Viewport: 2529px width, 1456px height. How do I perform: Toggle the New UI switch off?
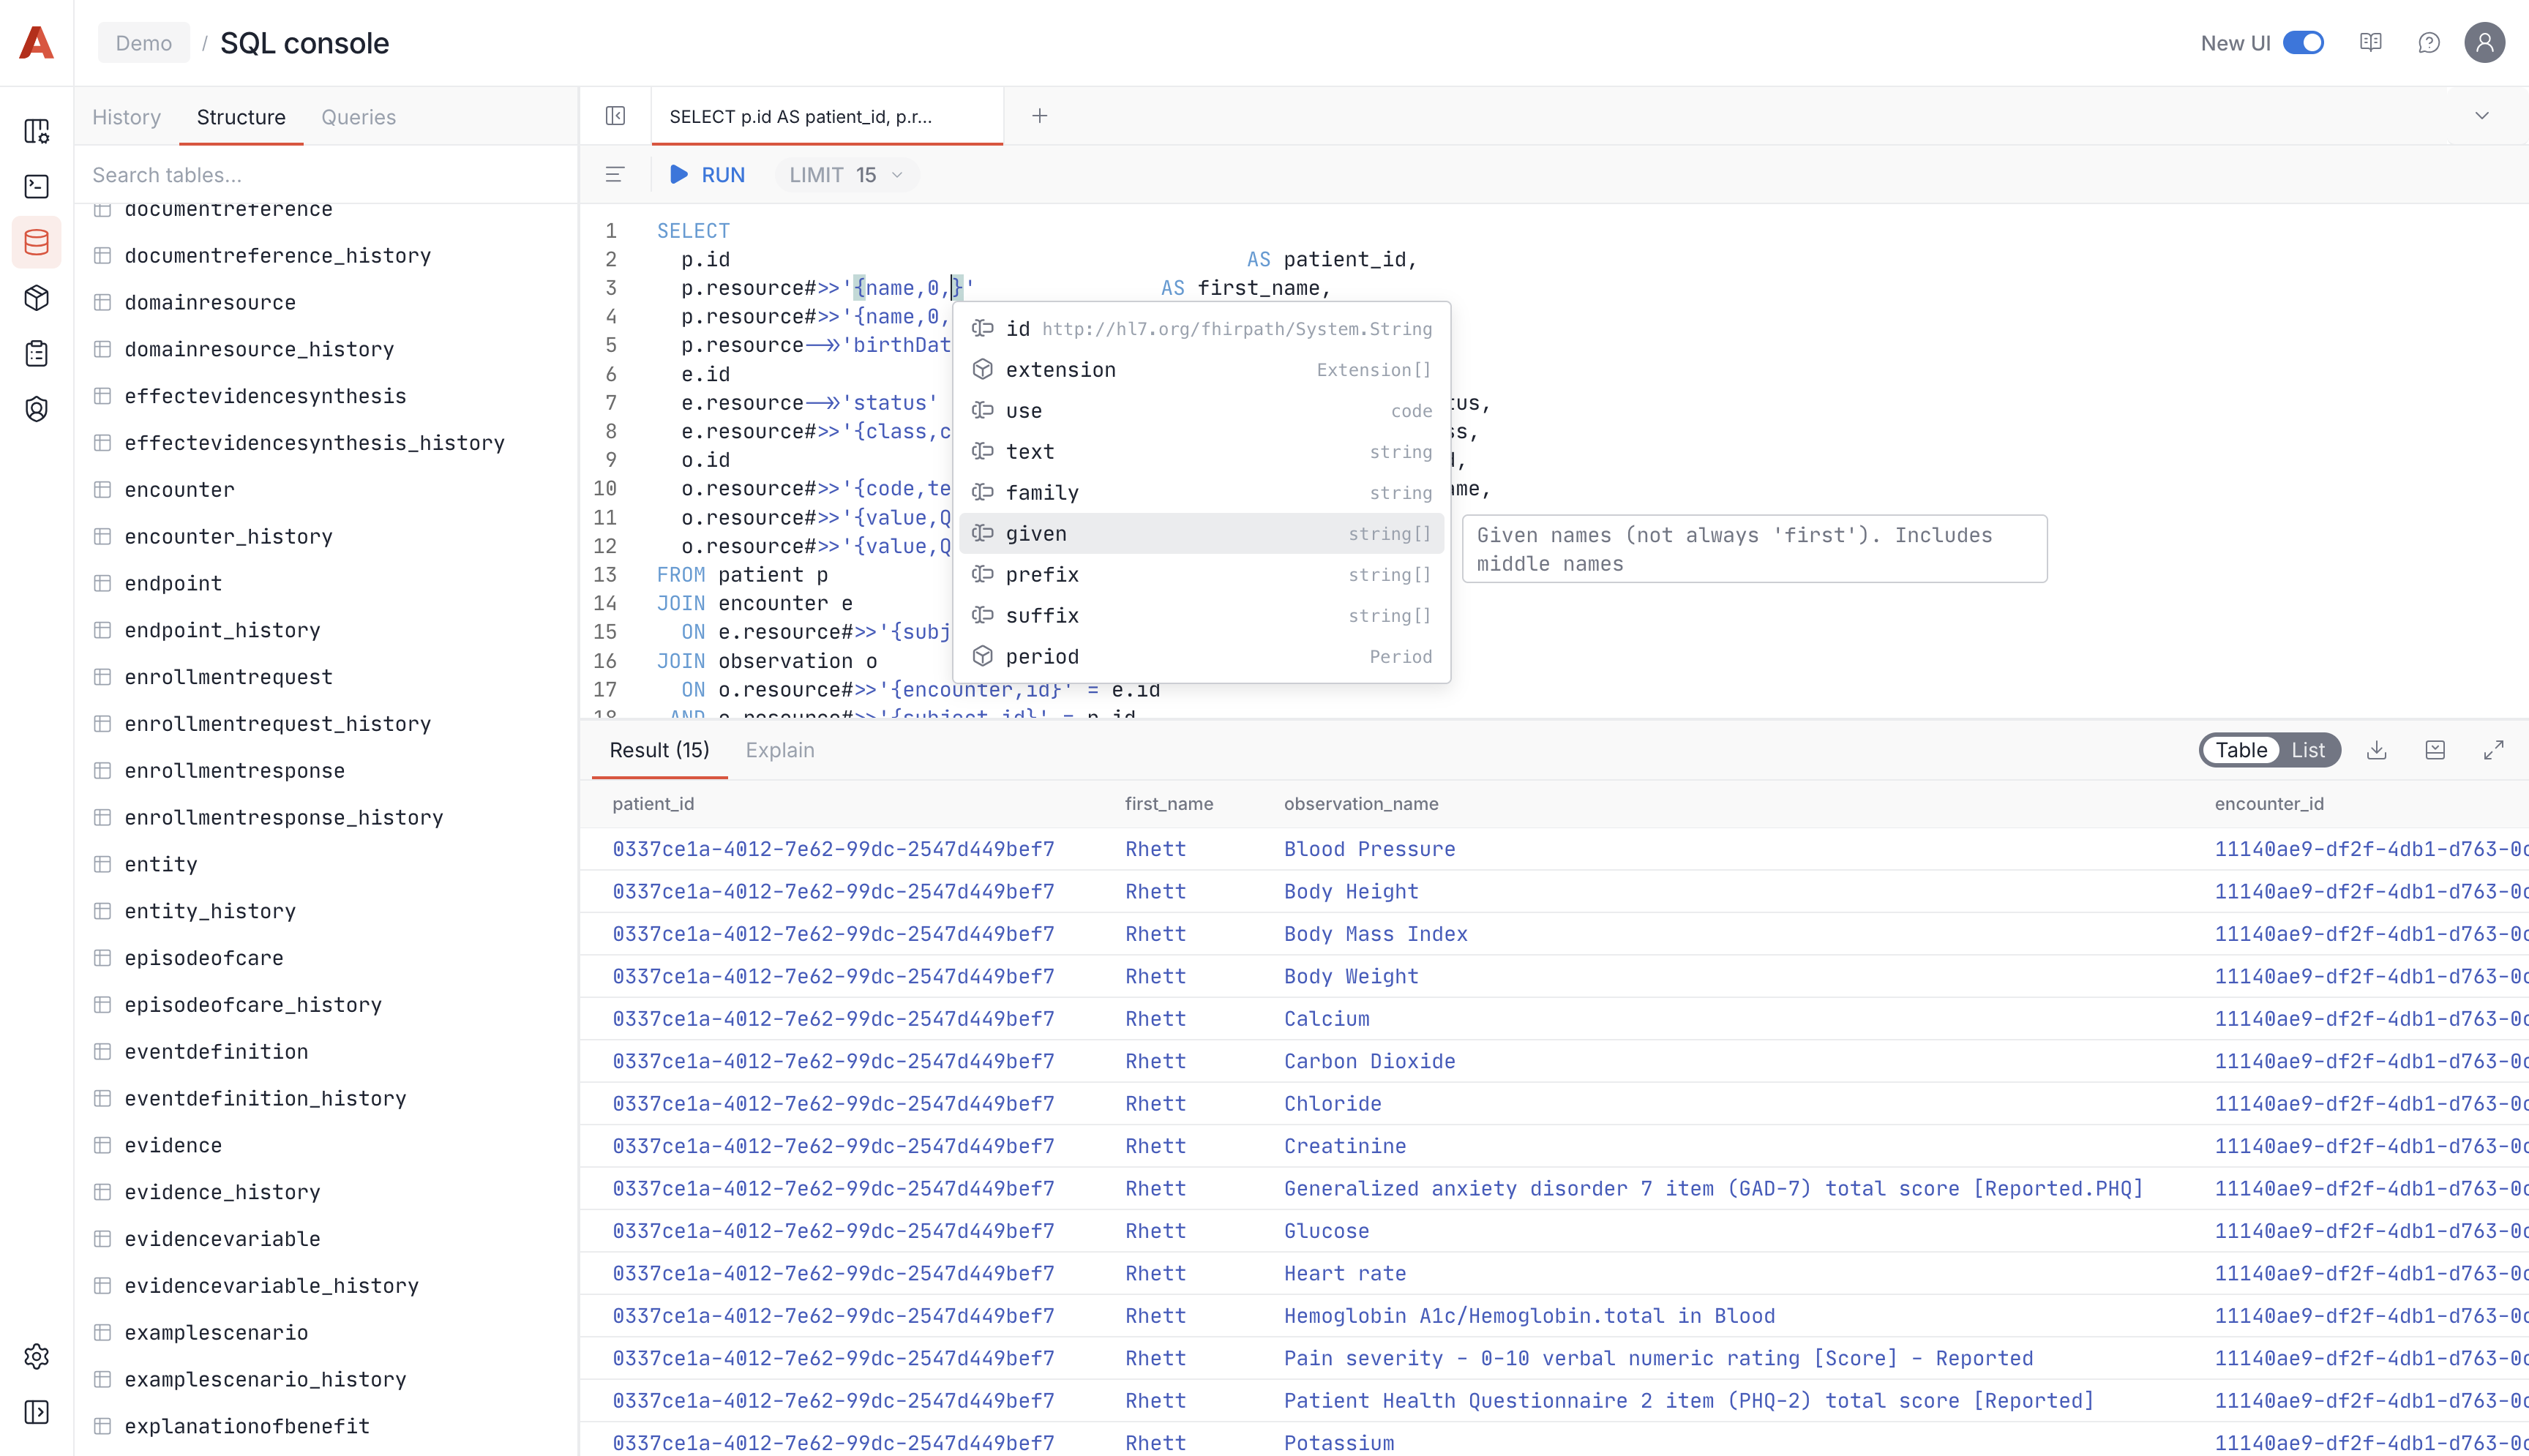pyautogui.click(x=2304, y=42)
